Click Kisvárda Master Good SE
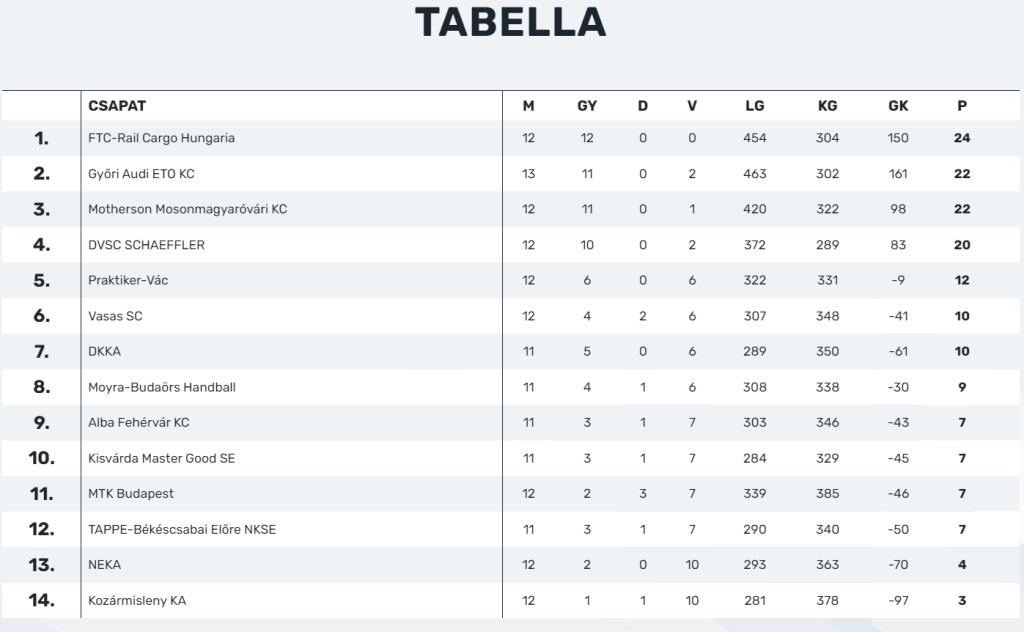Image resolution: width=1024 pixels, height=632 pixels. tap(161, 458)
